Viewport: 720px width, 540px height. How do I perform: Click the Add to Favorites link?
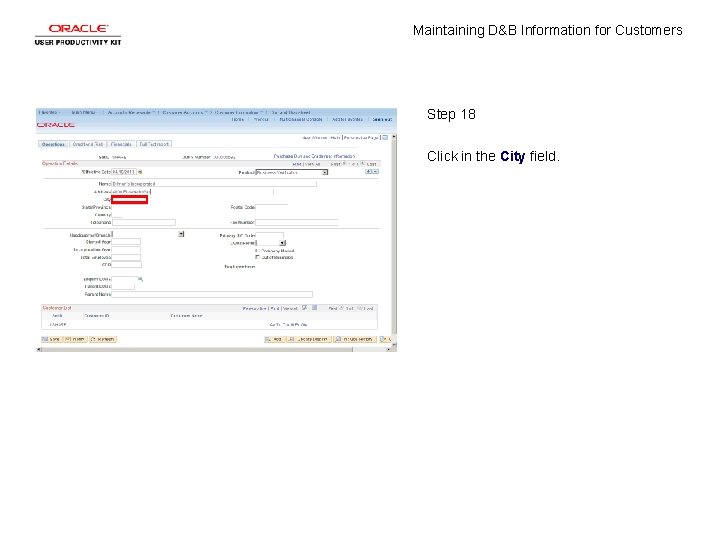348,119
